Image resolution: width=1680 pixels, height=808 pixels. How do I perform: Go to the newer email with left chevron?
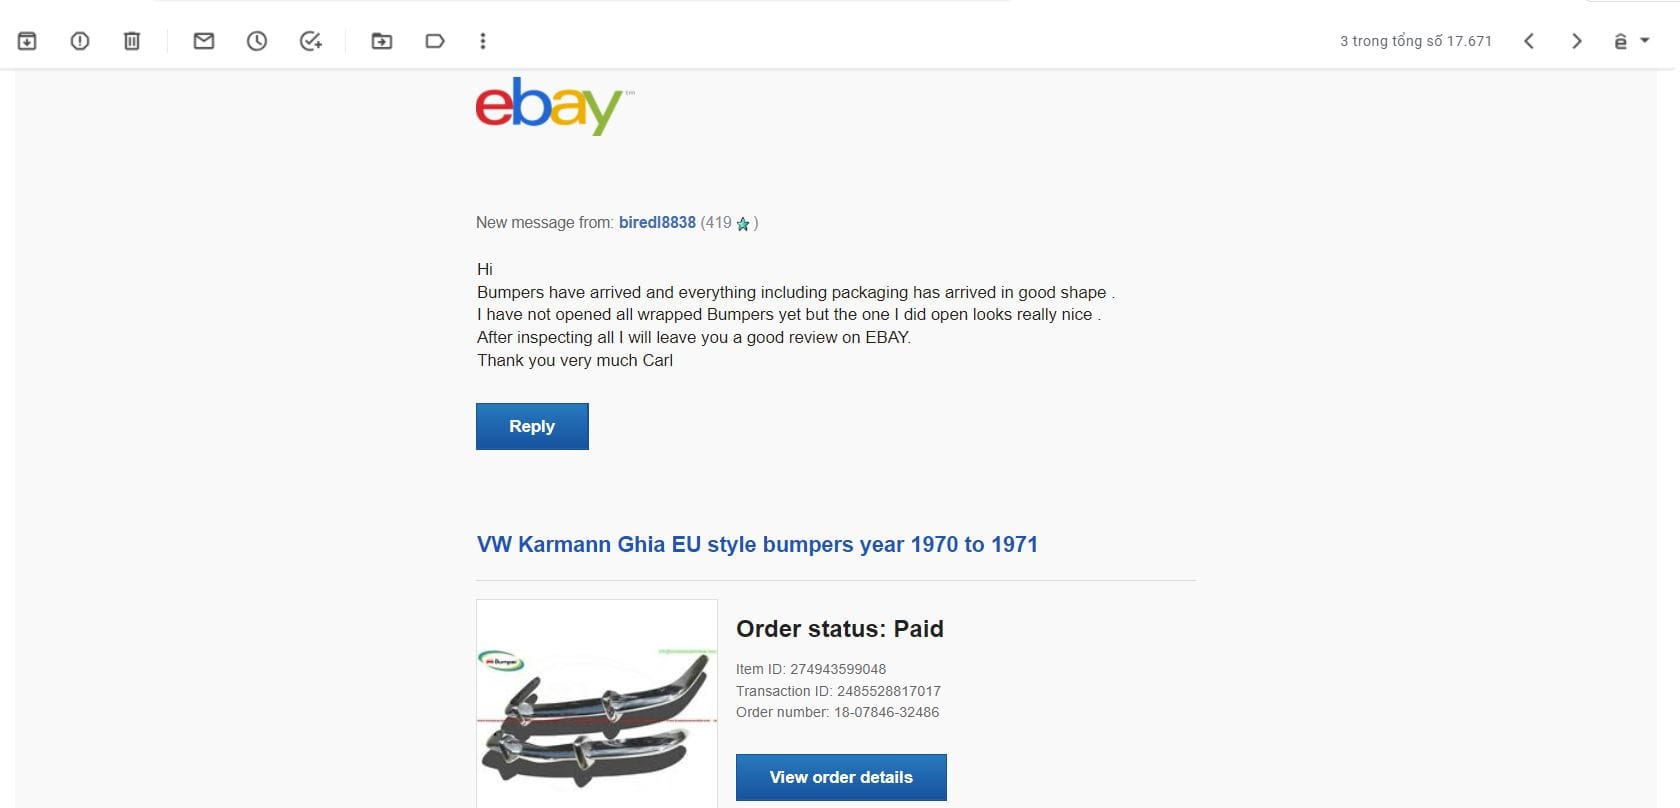[1529, 41]
